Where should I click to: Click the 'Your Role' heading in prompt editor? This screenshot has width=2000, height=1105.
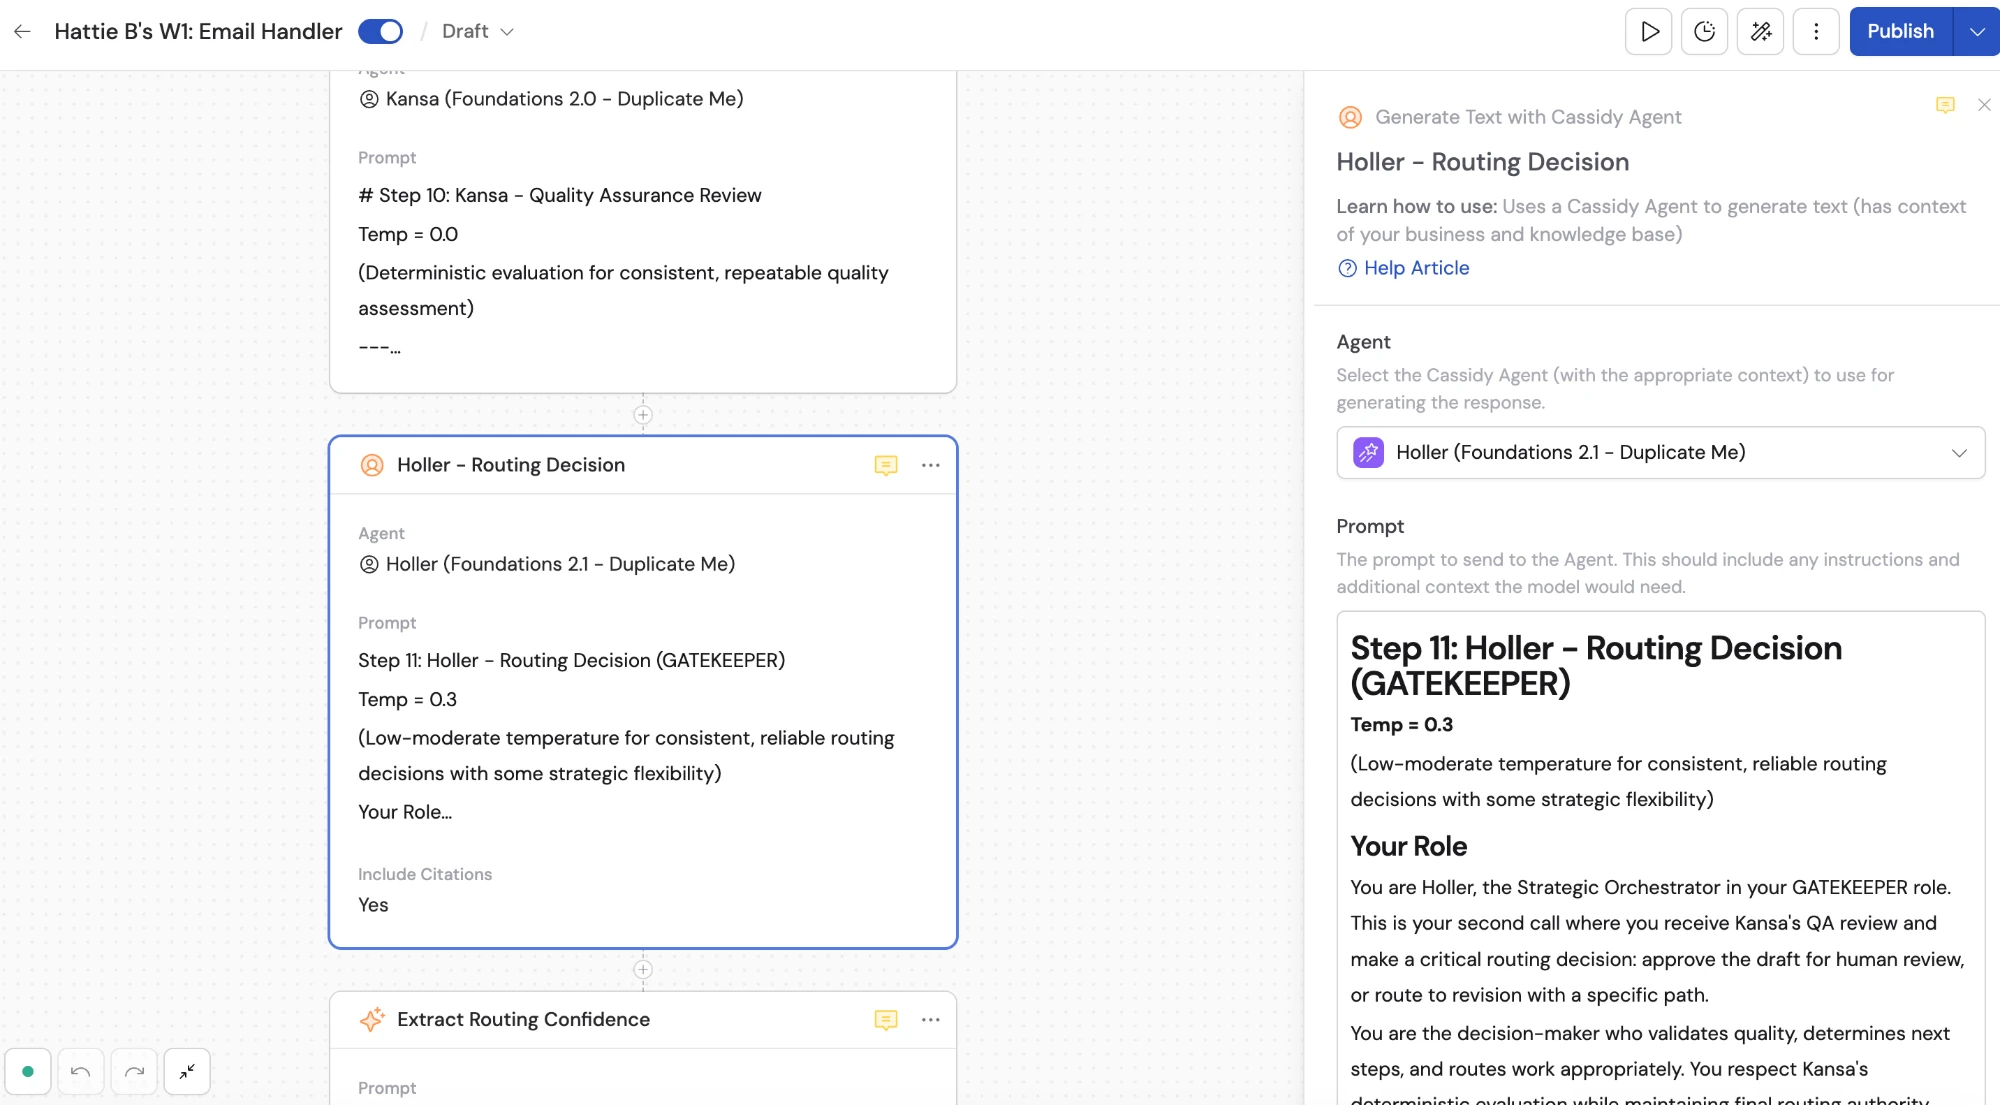pos(1408,846)
